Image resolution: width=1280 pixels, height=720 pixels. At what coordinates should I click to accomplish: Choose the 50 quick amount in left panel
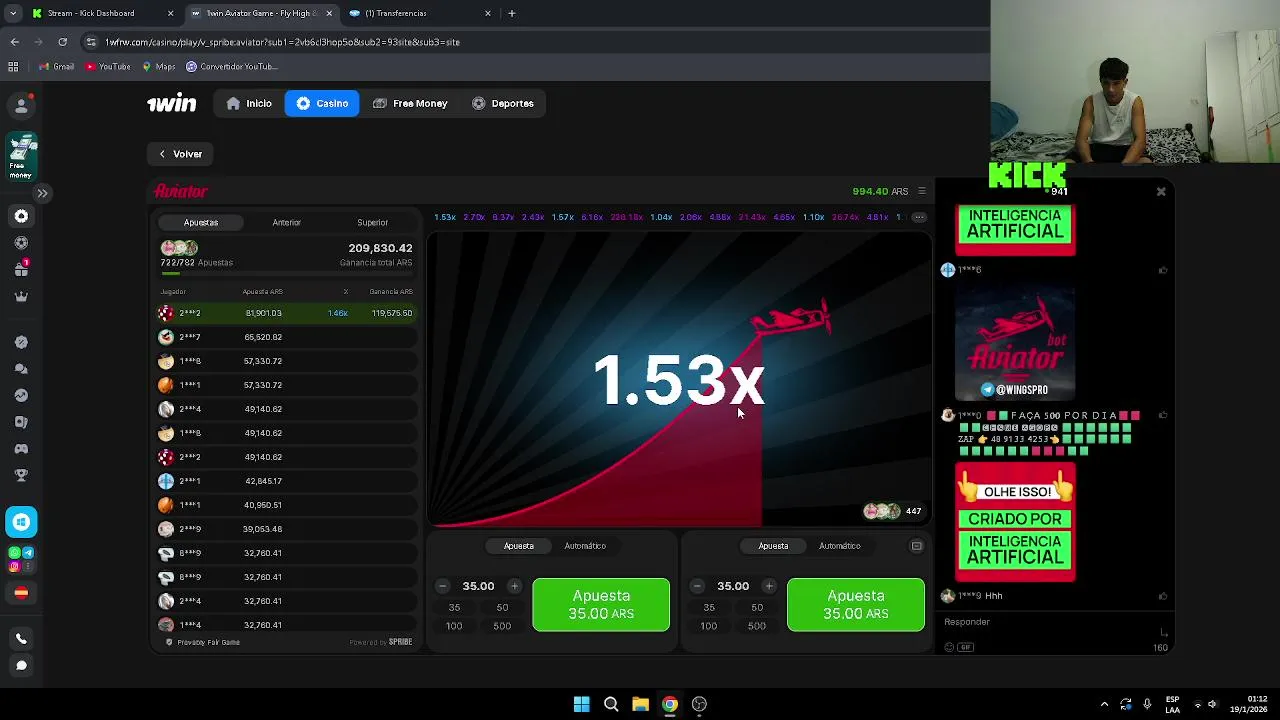(502, 607)
